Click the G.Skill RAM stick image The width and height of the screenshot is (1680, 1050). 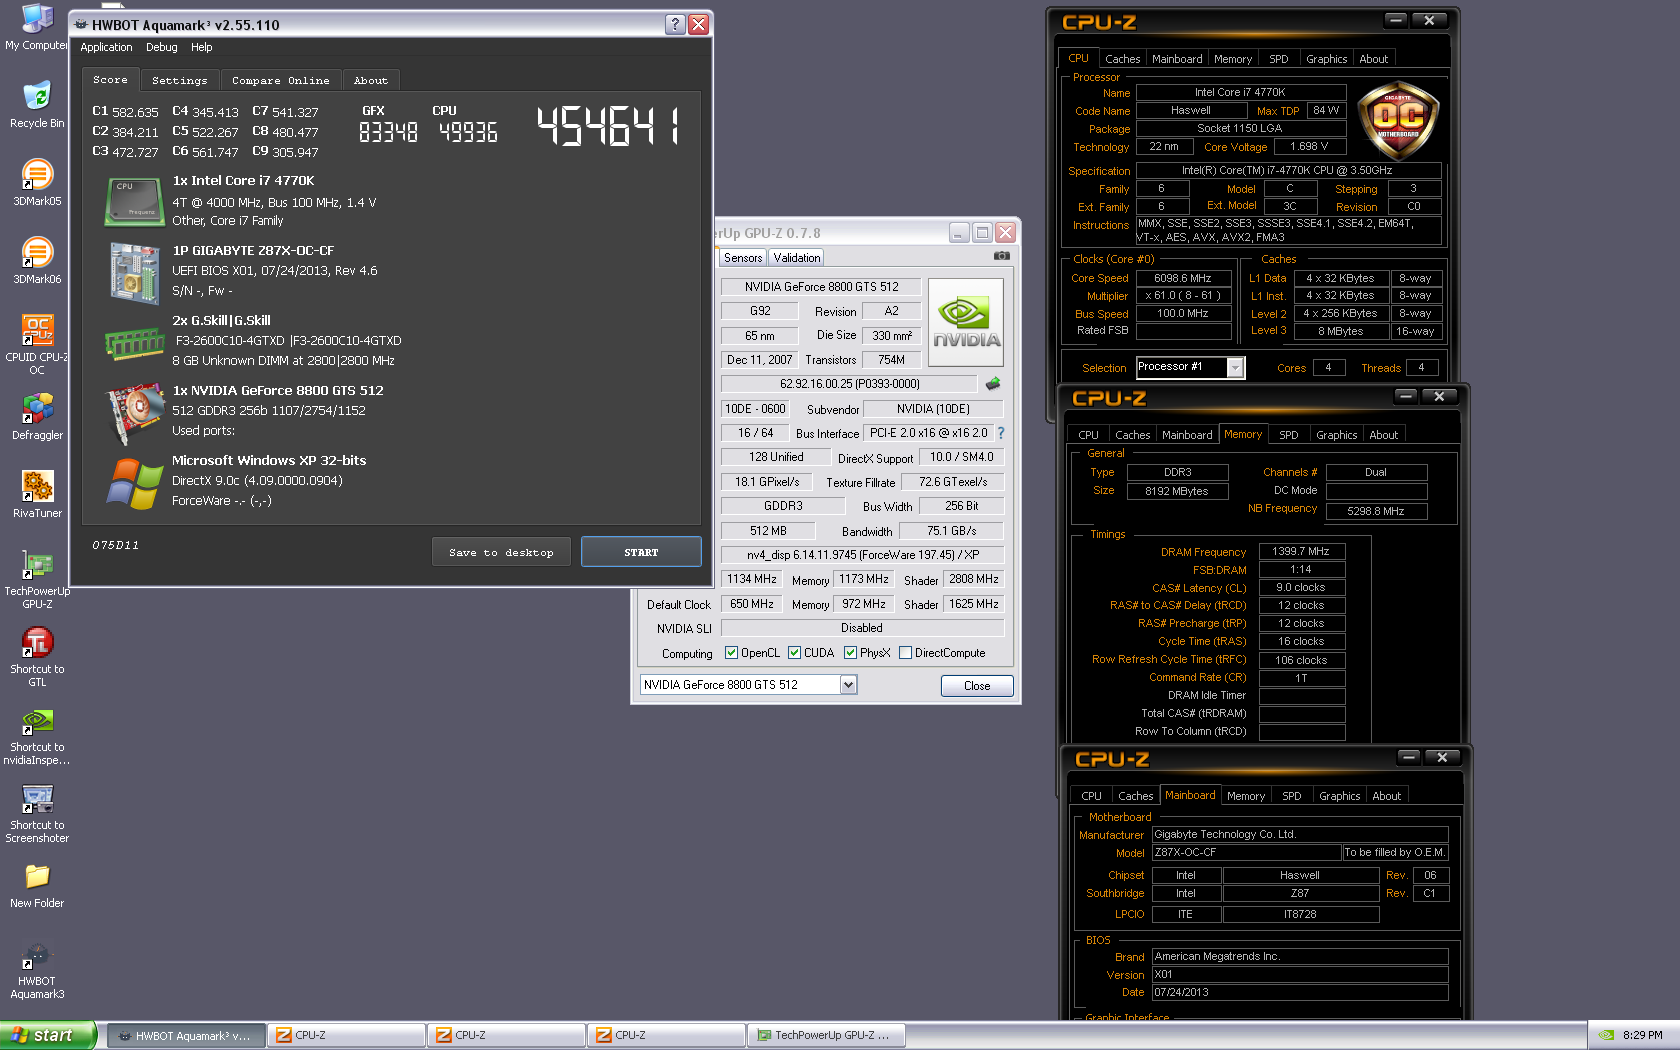(x=134, y=345)
